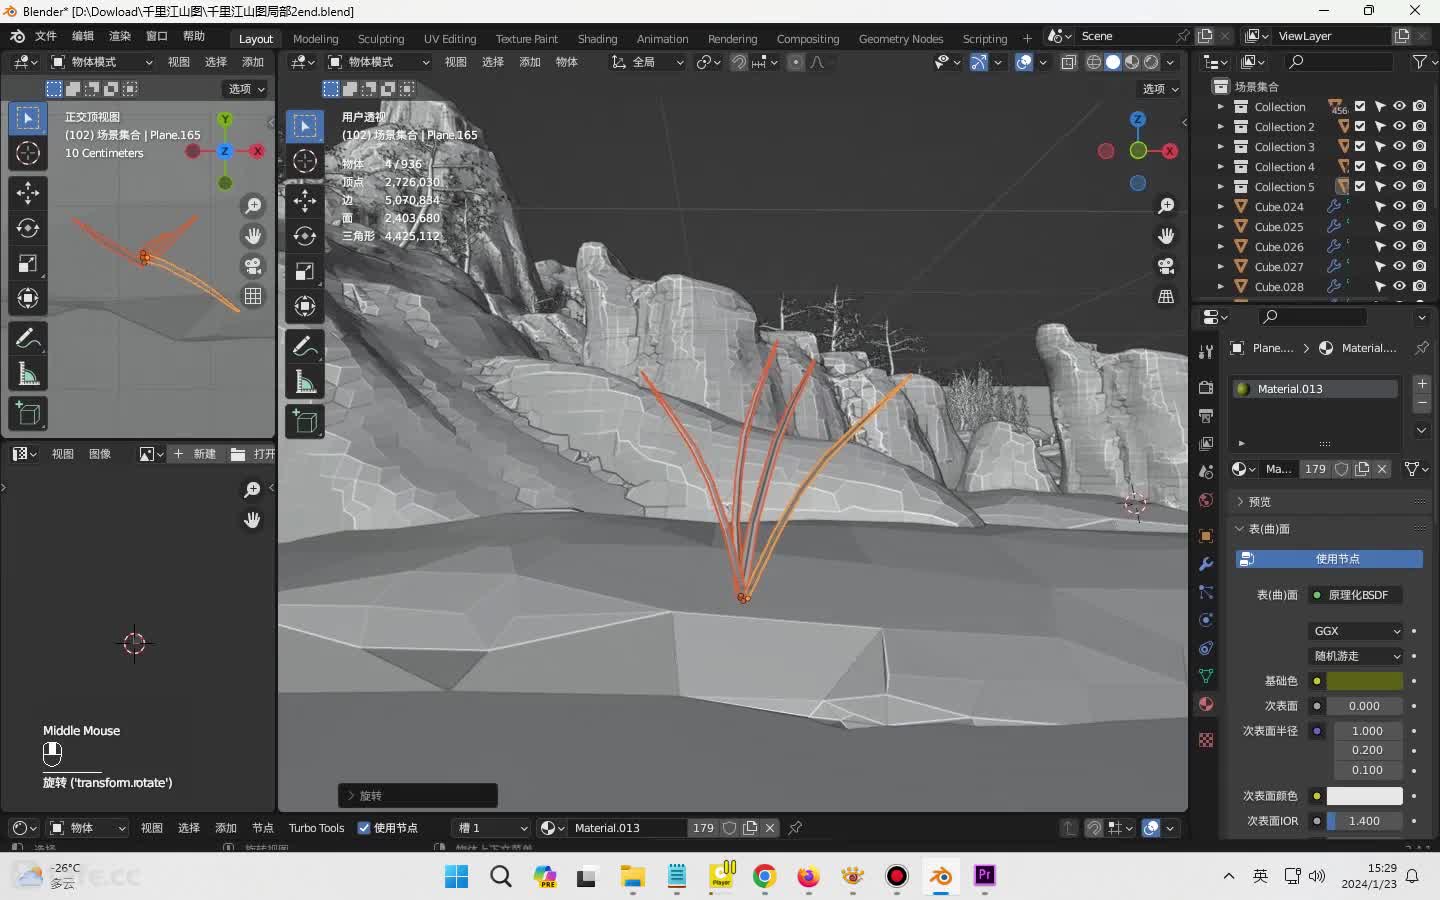Open the 全局 transform orientation dropdown
This screenshot has height=900, width=1440.
point(648,62)
